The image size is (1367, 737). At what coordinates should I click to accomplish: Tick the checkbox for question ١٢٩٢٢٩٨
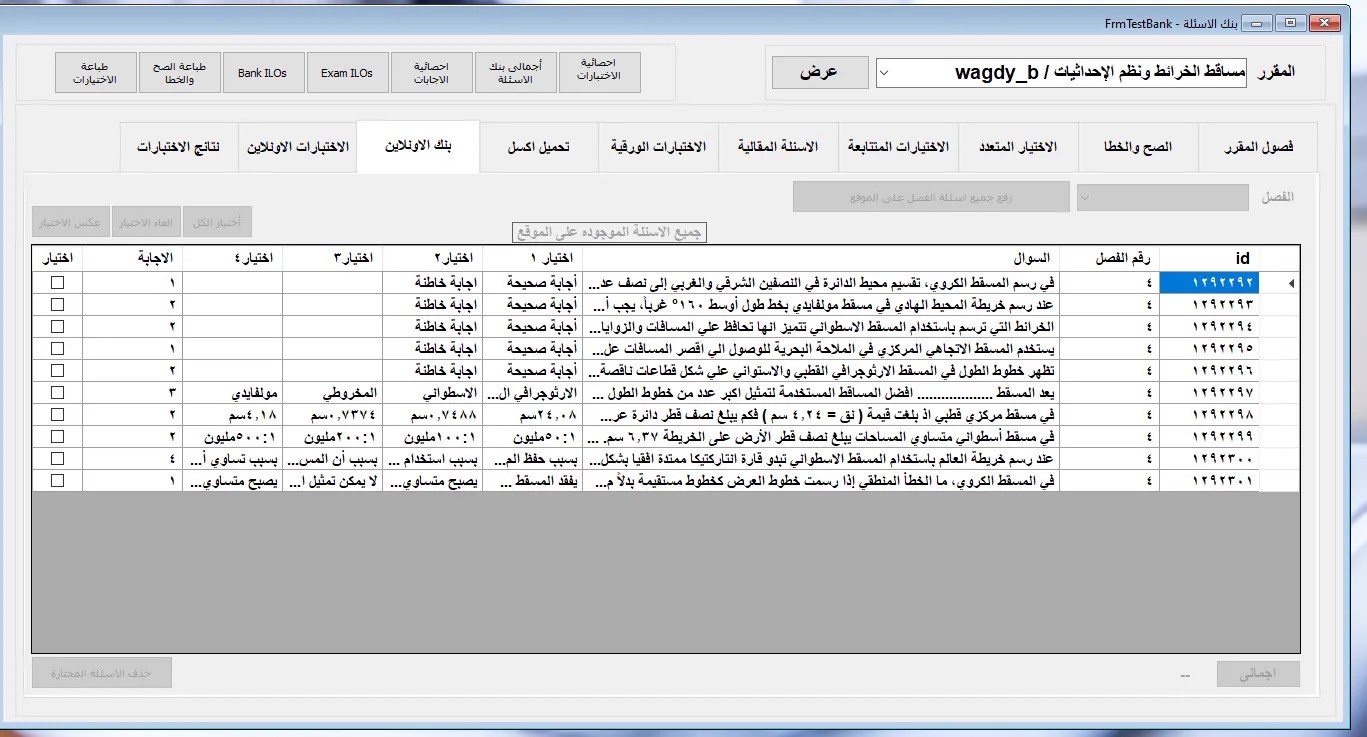[57, 415]
